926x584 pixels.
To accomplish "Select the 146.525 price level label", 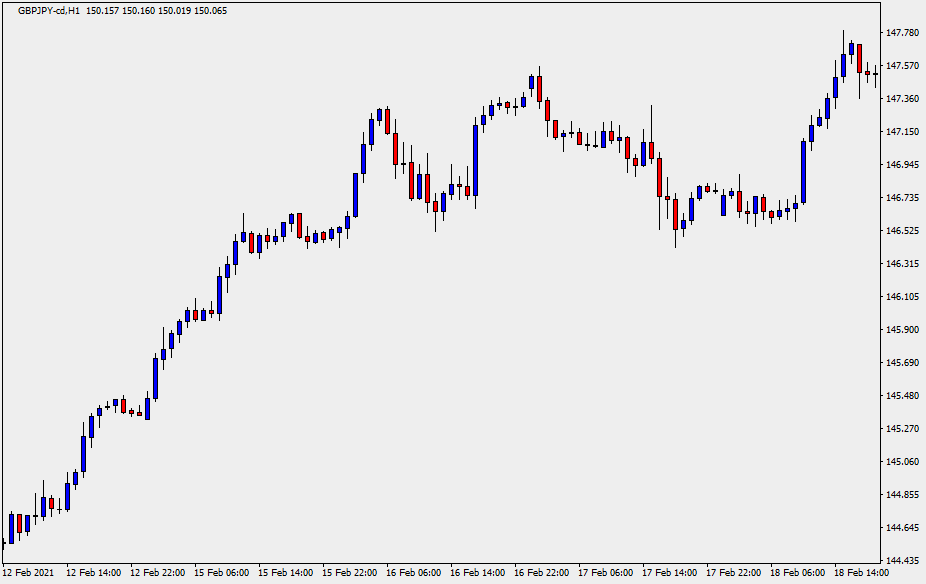I will (902, 231).
